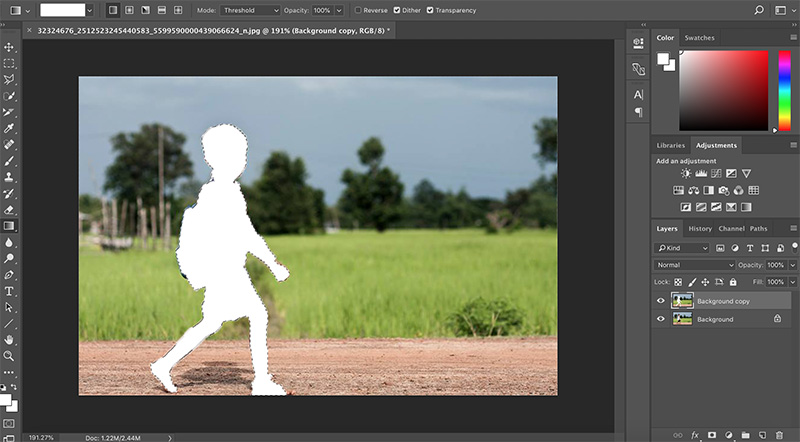The image size is (800, 442).
Task: Choose Radial Gradient style in options bar
Action: pos(129,10)
